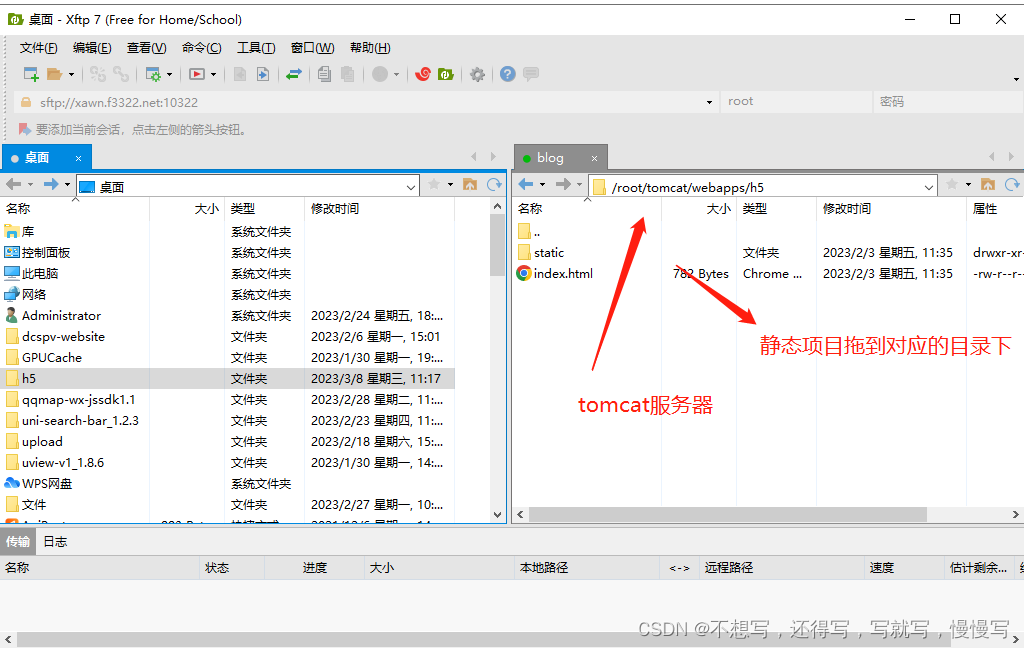Expand dropdown beside red play icon

click(213, 74)
